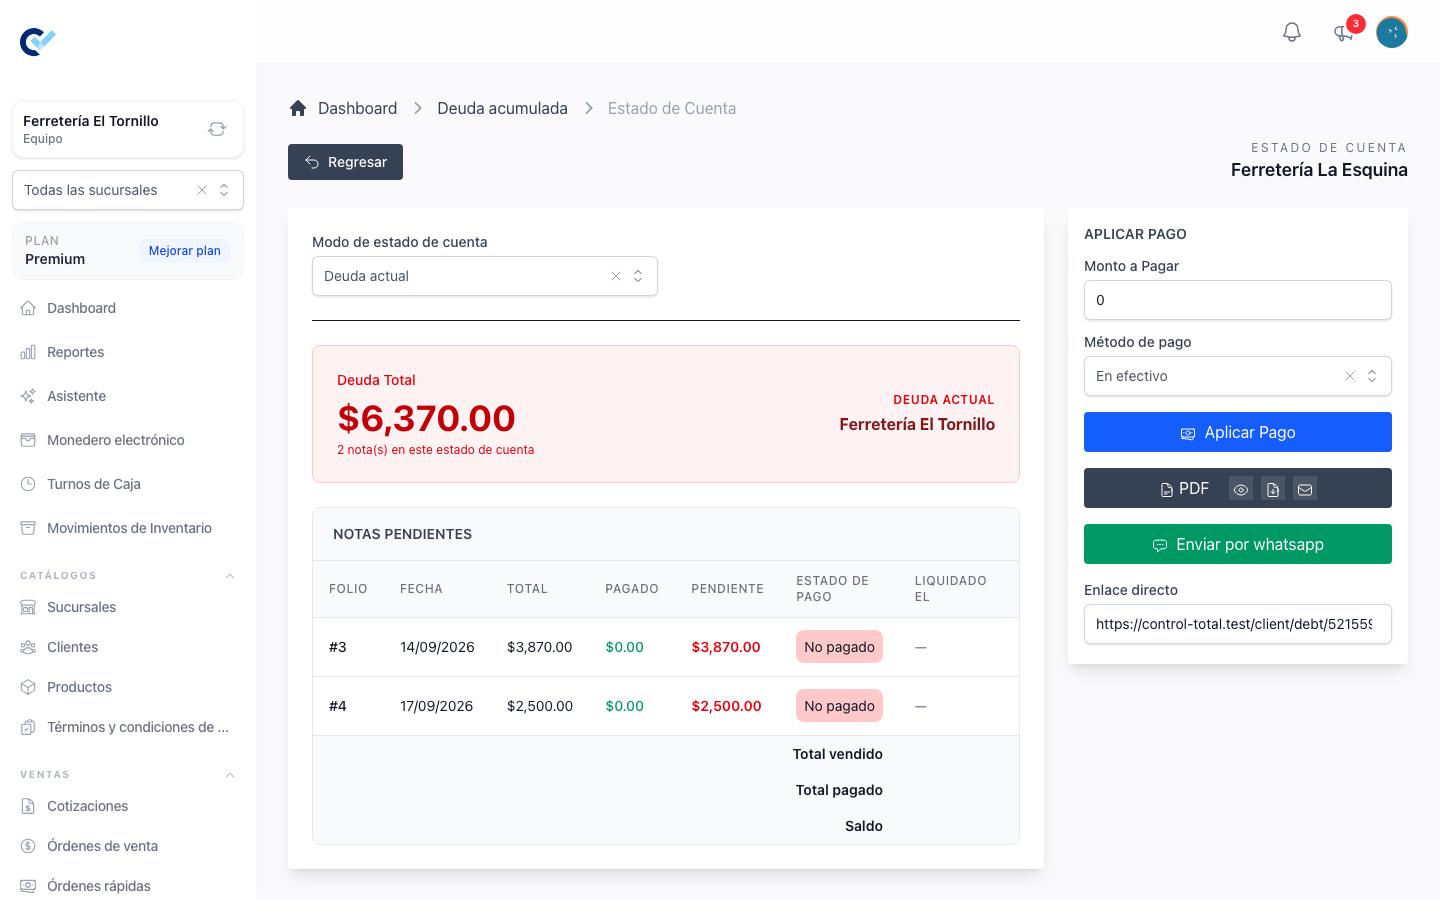Open announcements megaphone with badge 3

[1344, 32]
